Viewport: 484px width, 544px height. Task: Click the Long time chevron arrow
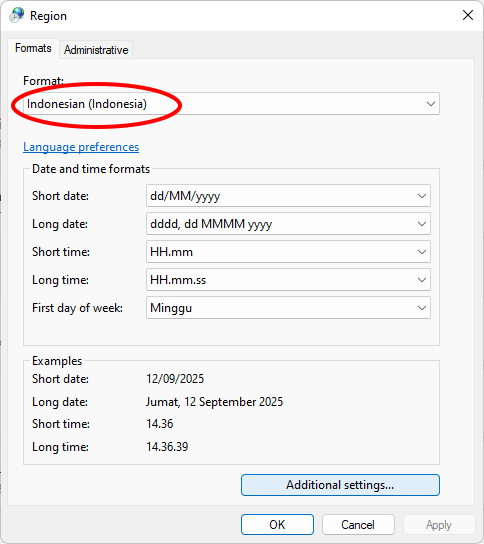(422, 280)
